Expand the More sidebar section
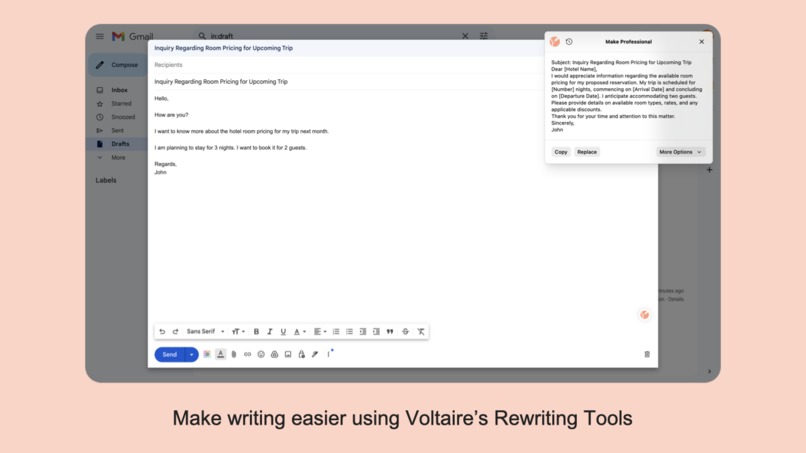Image resolution: width=806 pixels, height=453 pixels. pyautogui.click(x=118, y=157)
